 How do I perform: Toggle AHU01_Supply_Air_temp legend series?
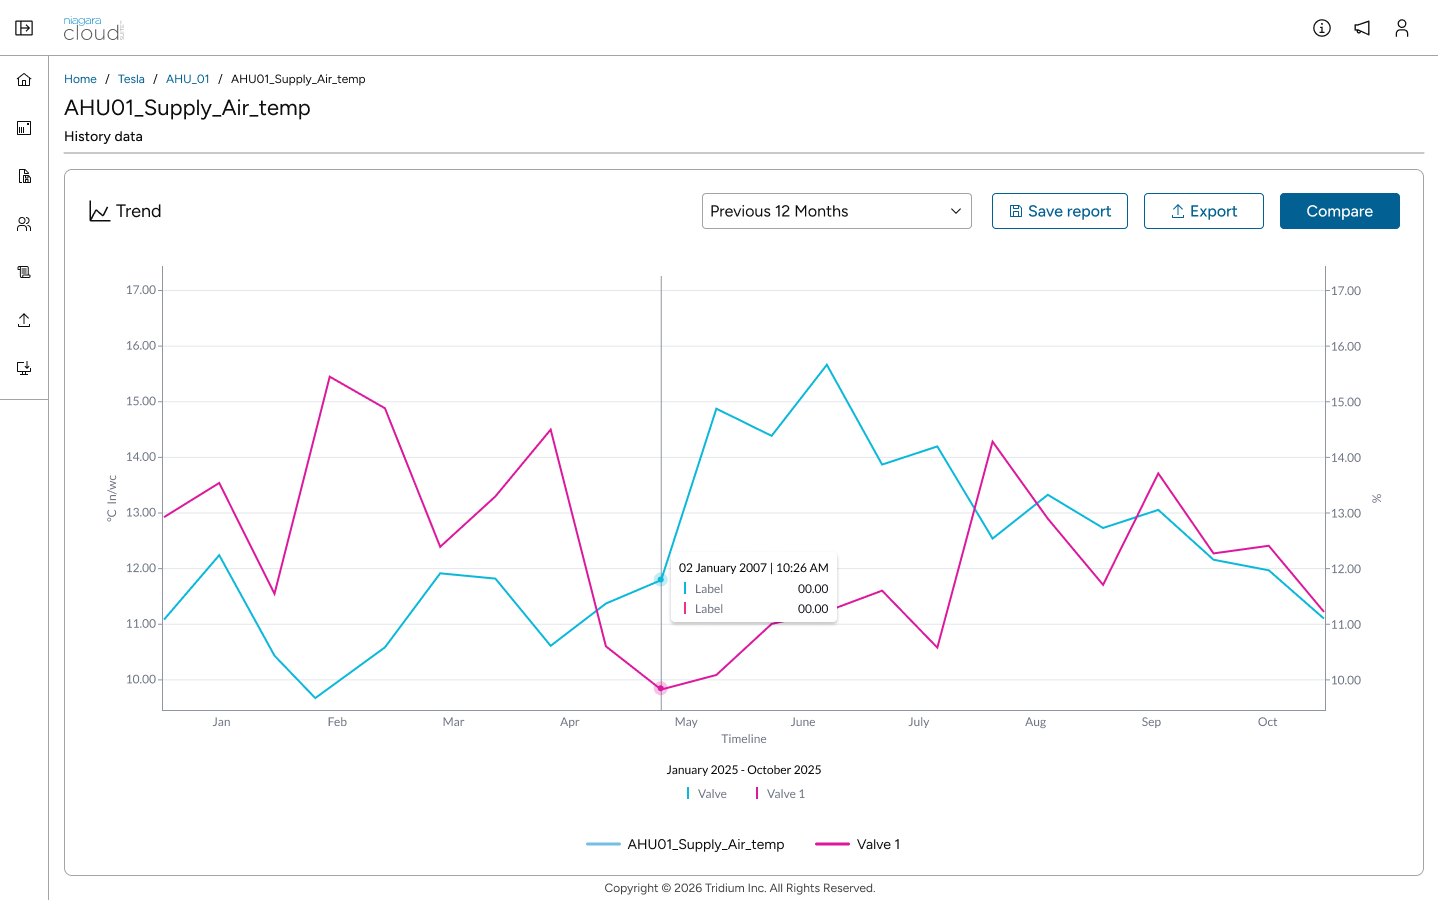(685, 844)
